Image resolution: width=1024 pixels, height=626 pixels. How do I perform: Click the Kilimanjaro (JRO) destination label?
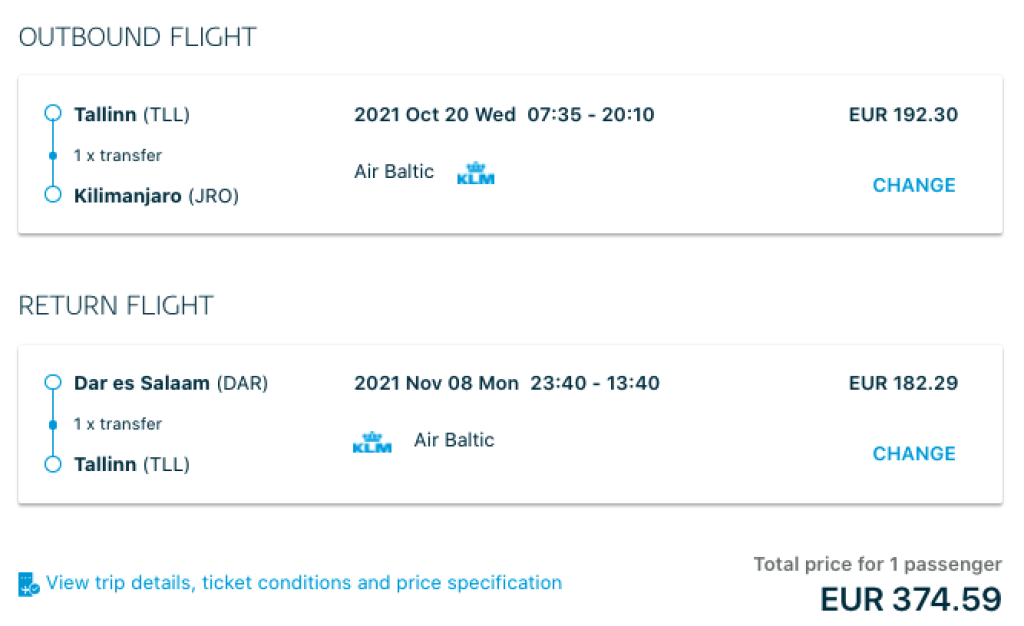click(156, 196)
